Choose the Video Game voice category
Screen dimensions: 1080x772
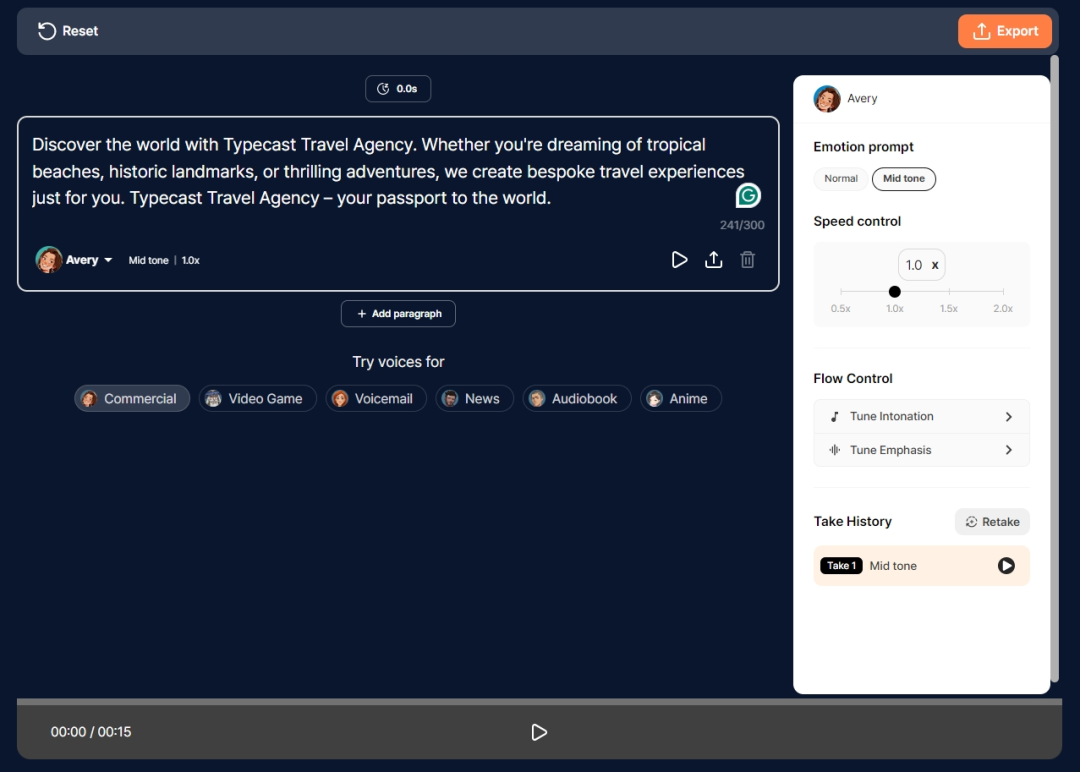coord(258,399)
